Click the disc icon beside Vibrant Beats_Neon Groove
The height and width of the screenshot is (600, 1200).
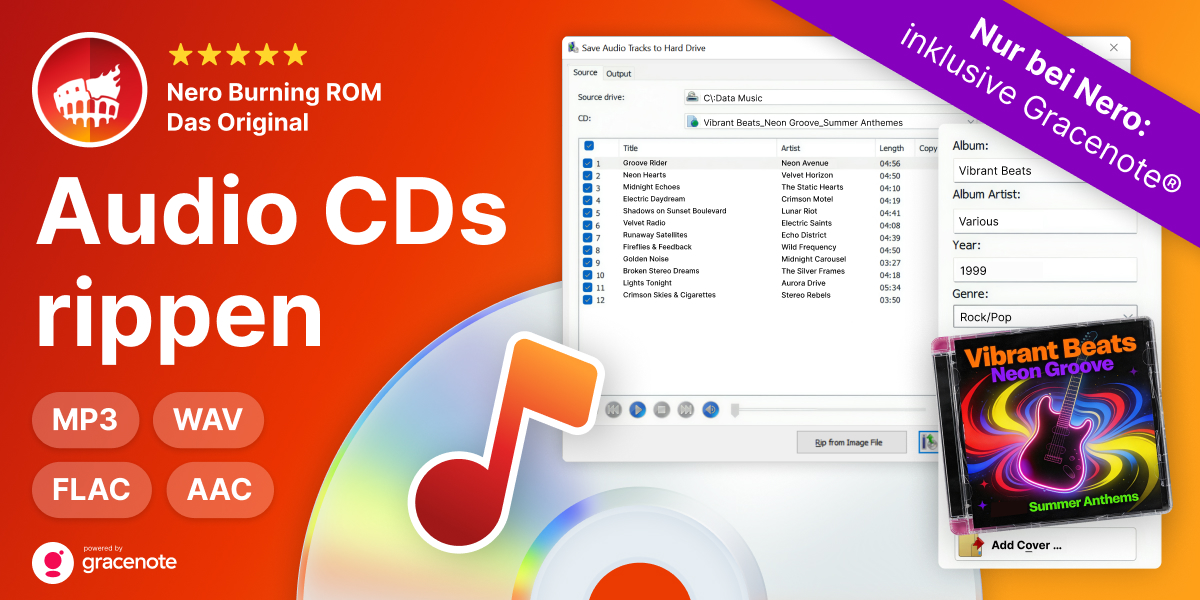click(x=692, y=122)
